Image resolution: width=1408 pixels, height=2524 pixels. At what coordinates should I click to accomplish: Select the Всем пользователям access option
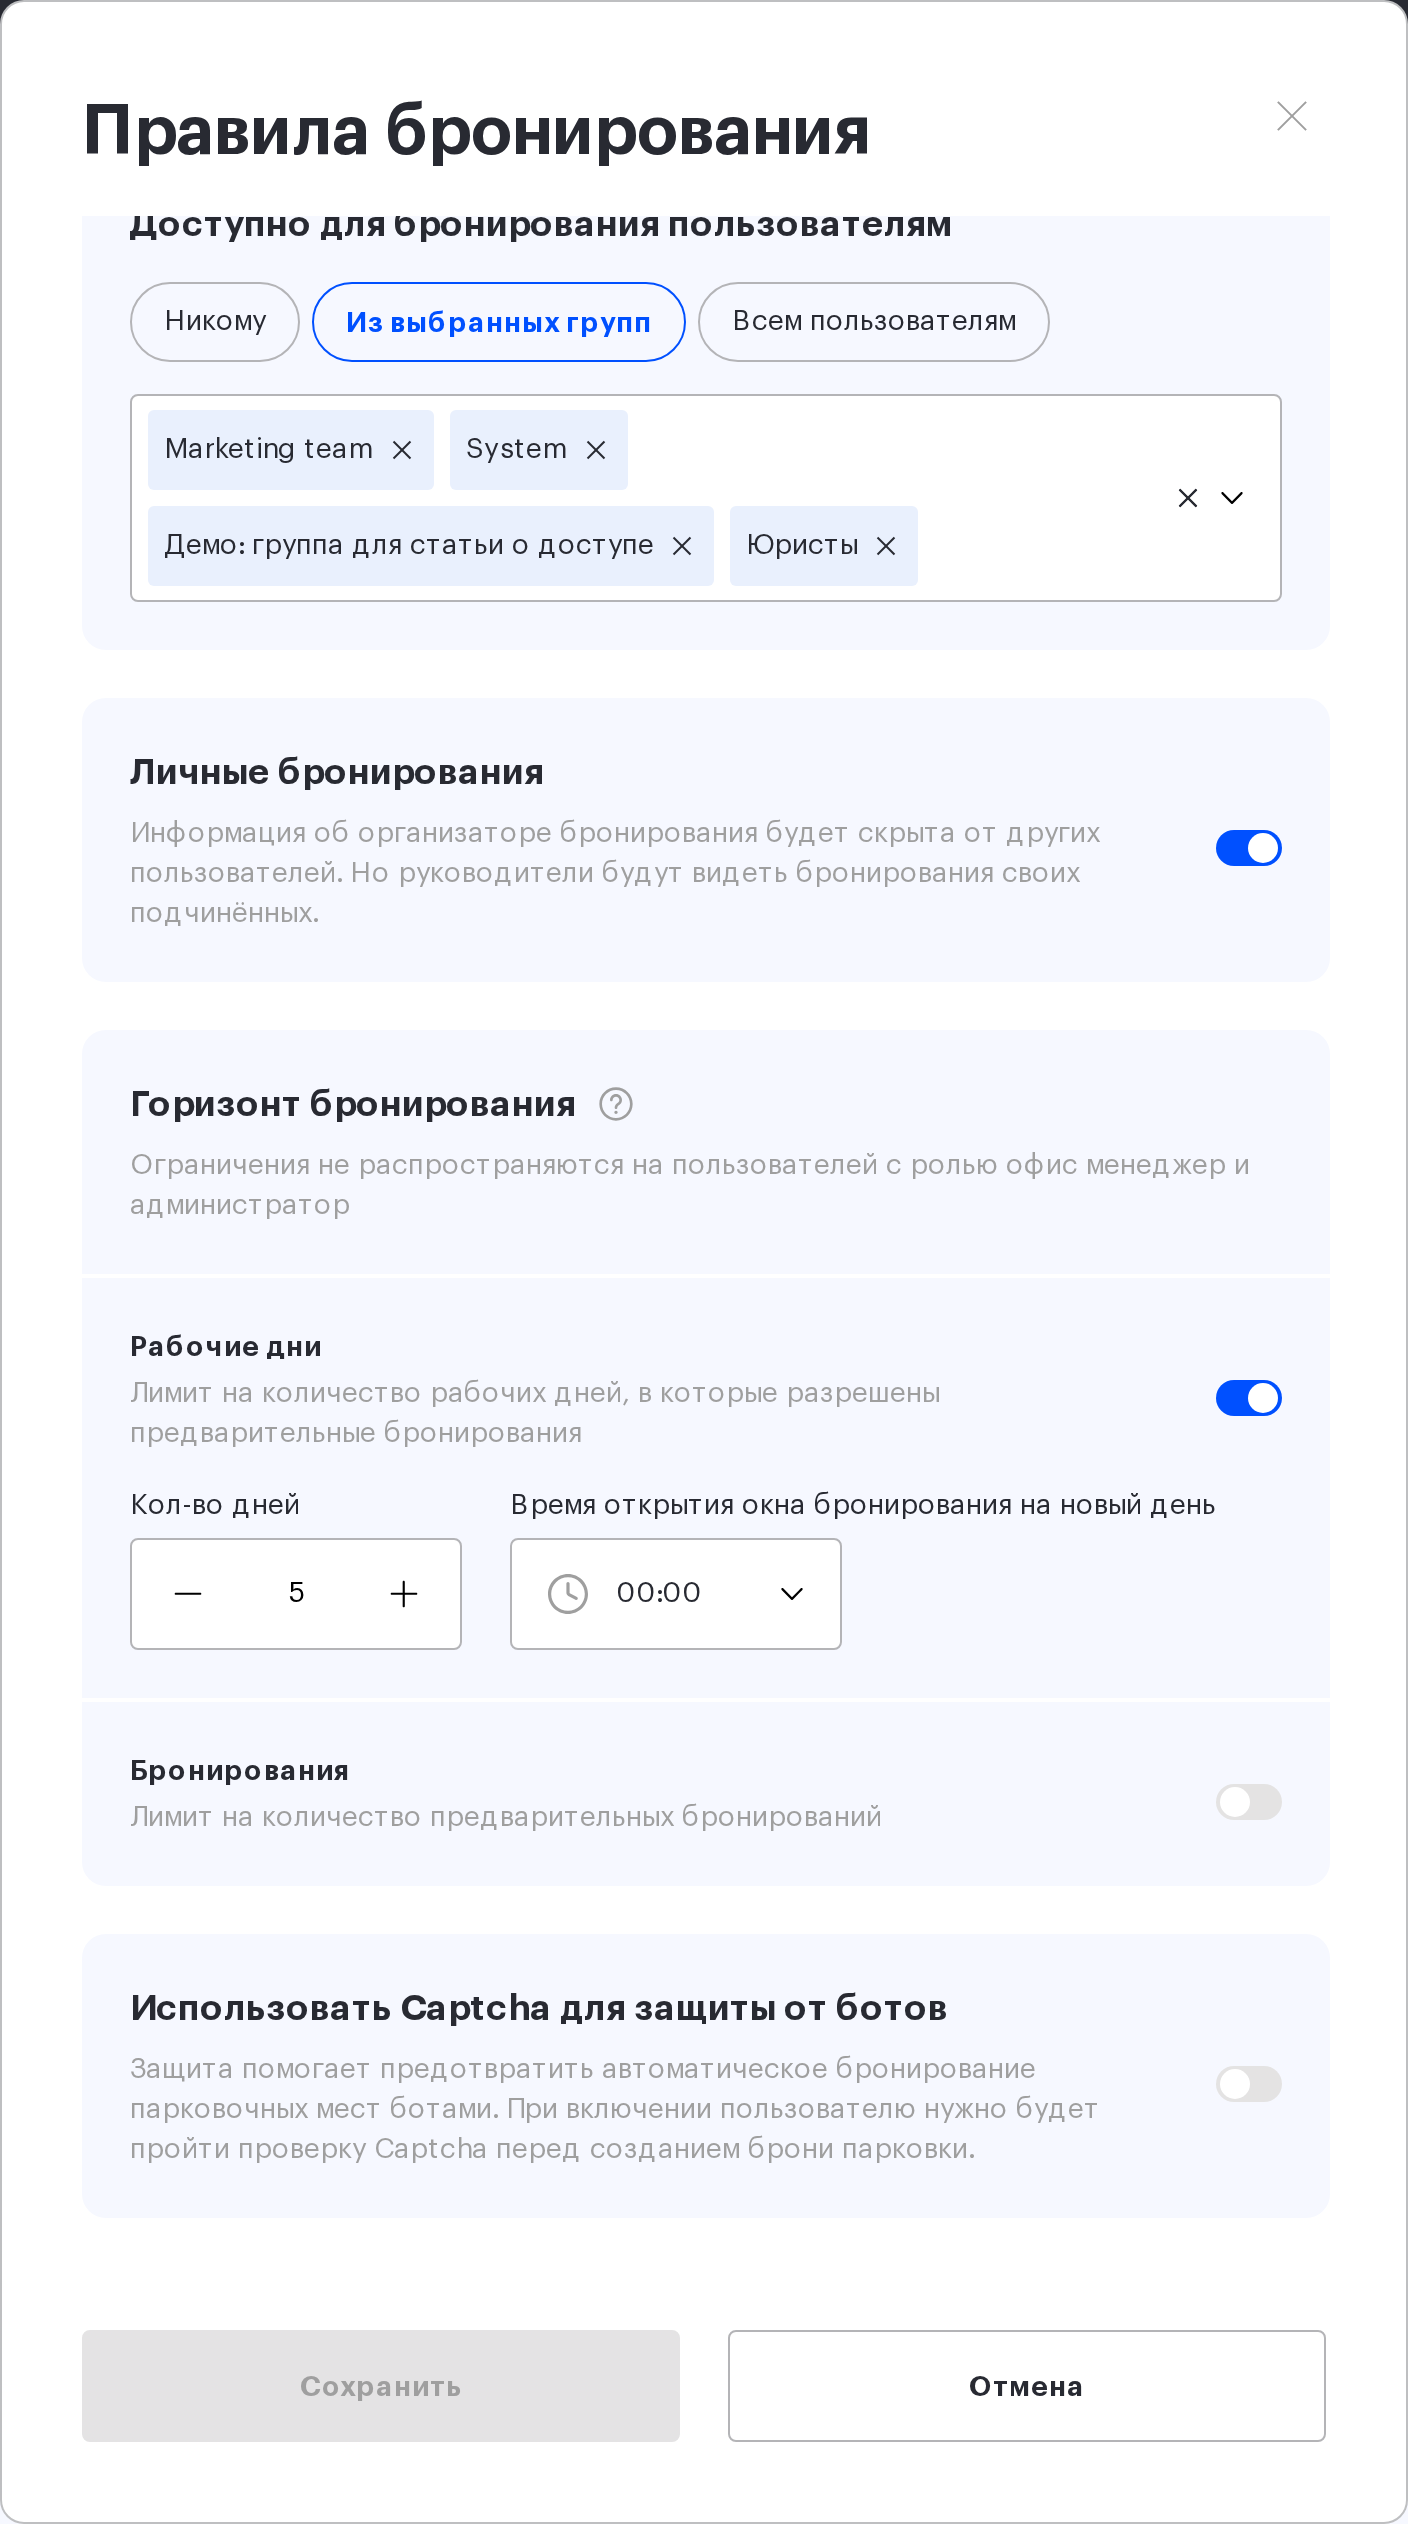click(874, 322)
